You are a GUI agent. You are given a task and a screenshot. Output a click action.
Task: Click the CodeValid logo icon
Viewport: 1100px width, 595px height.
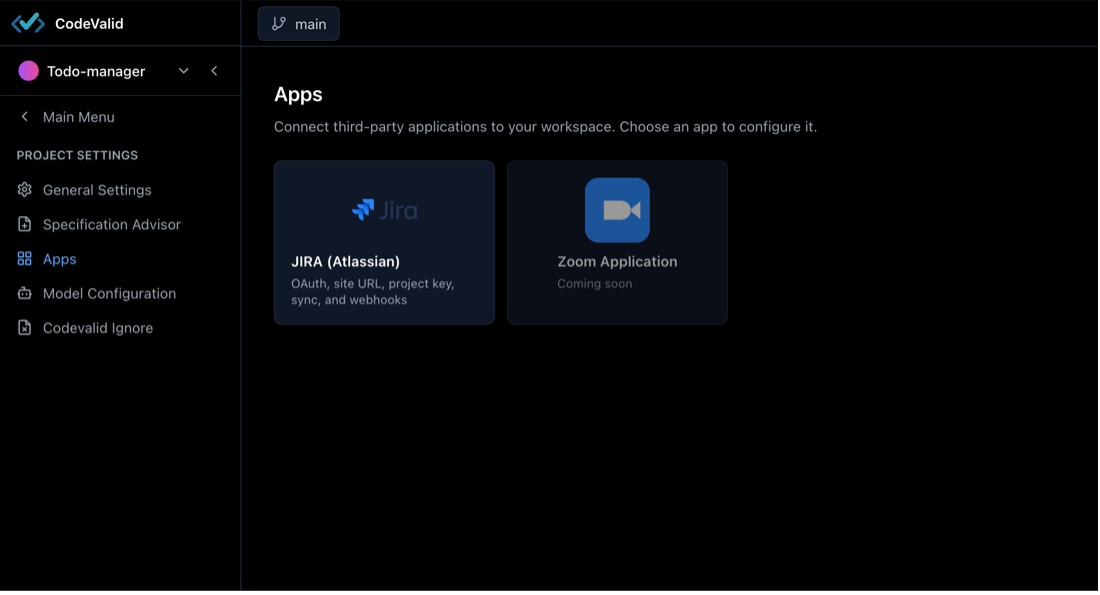tap(28, 23)
